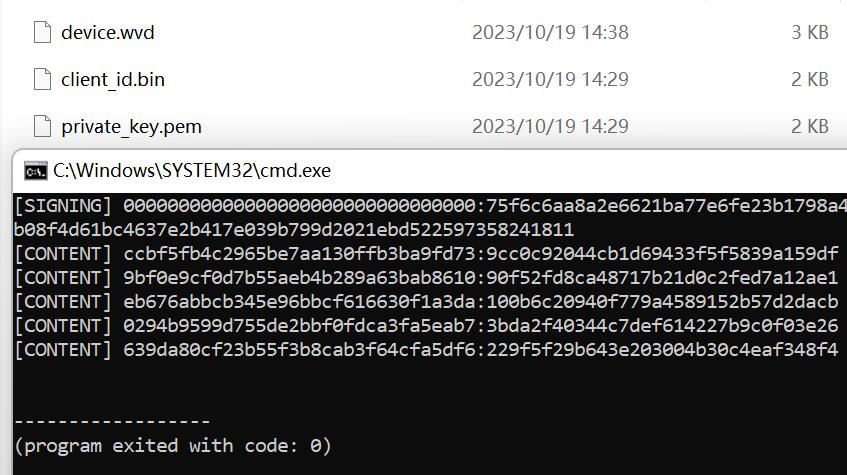Click the modified date of private_key.pem
Viewport: 847px width, 475px height.
(x=550, y=126)
